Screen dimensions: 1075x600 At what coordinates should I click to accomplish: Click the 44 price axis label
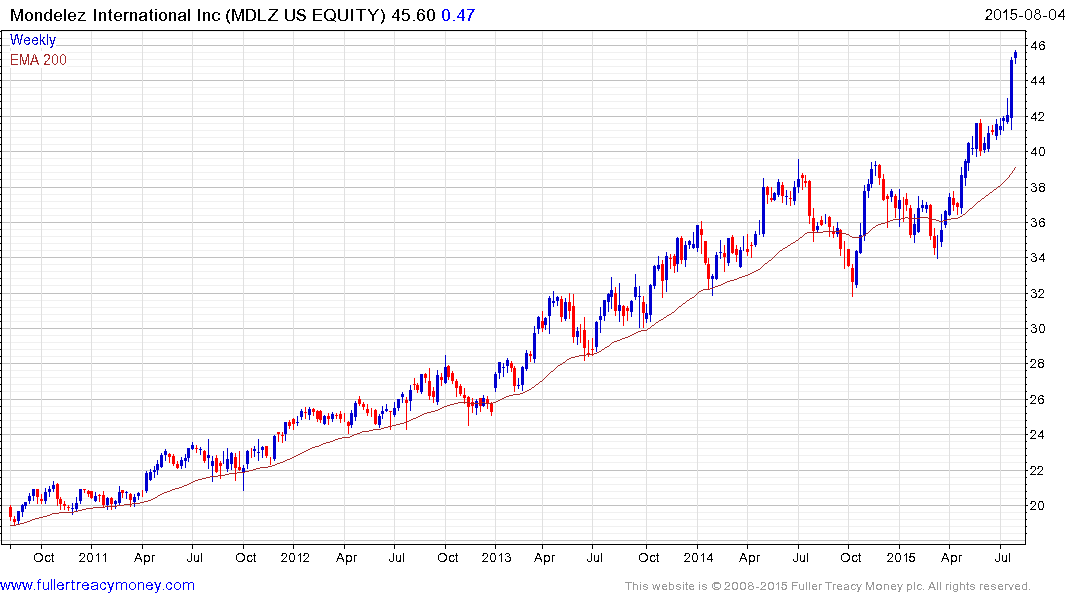[x=1038, y=81]
